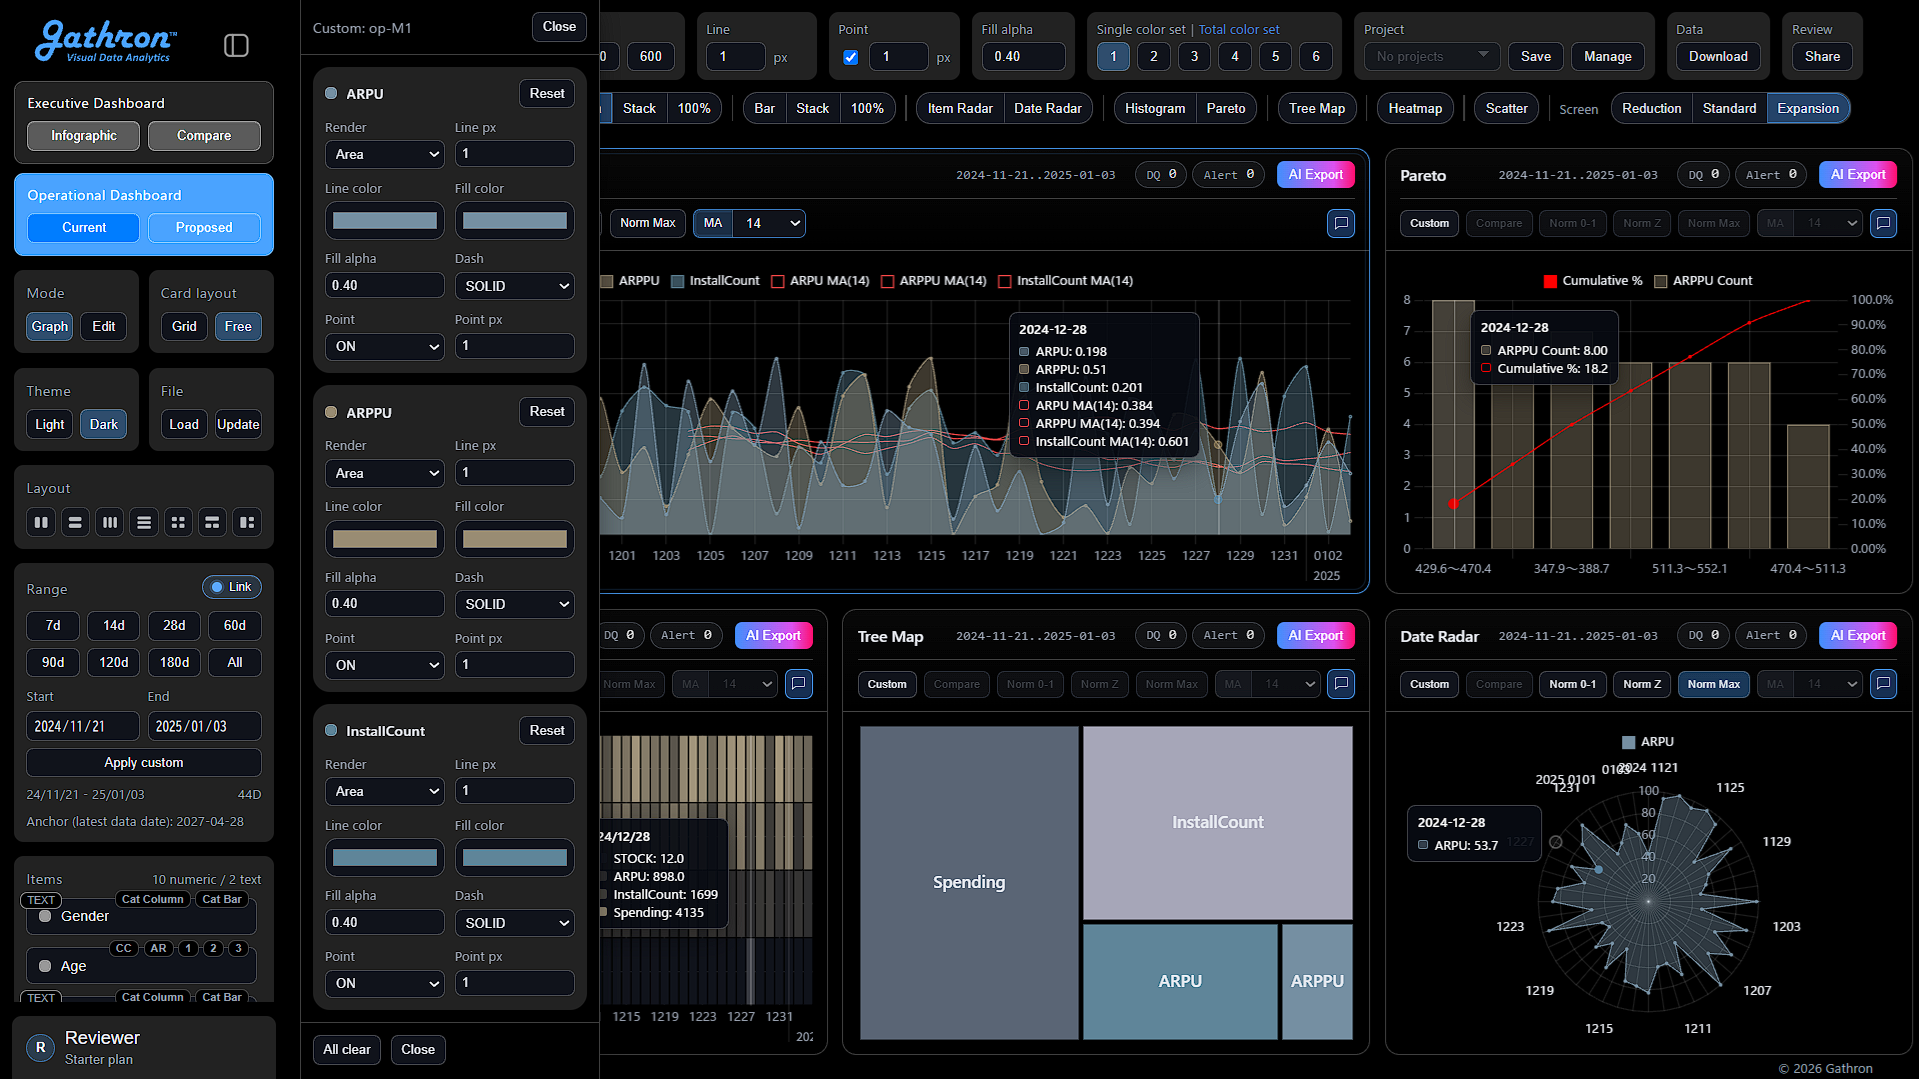Select color set number 3
Image resolution: width=1919 pixels, height=1079 pixels.
tap(1194, 57)
